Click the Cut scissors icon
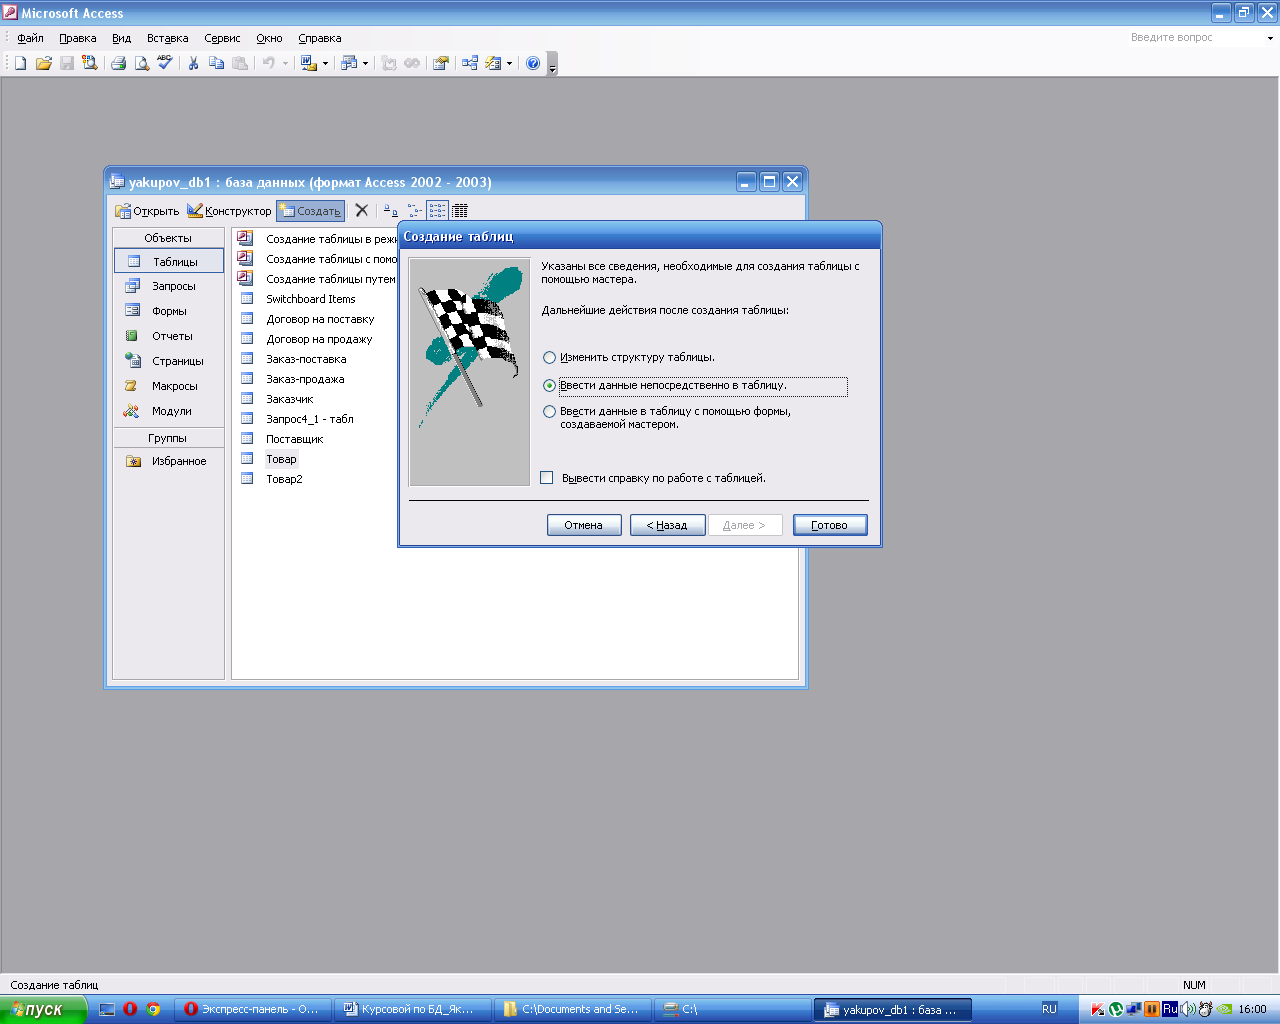This screenshot has width=1280, height=1024. pos(193,63)
